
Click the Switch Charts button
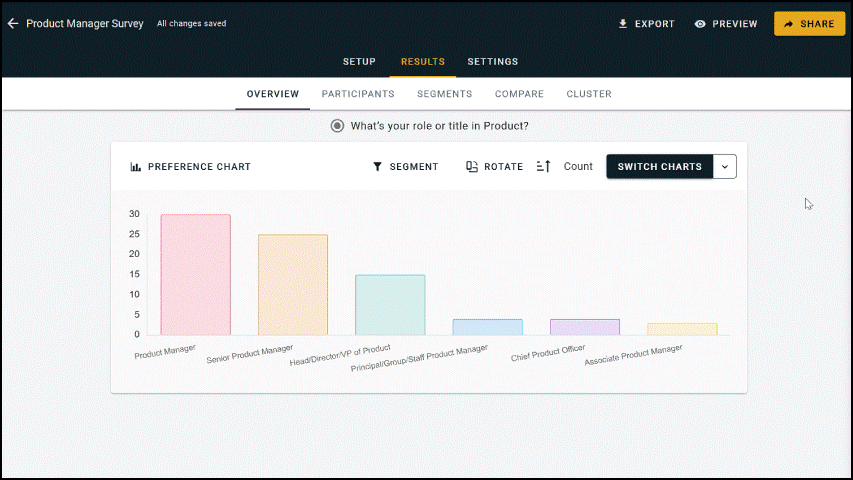(659, 167)
